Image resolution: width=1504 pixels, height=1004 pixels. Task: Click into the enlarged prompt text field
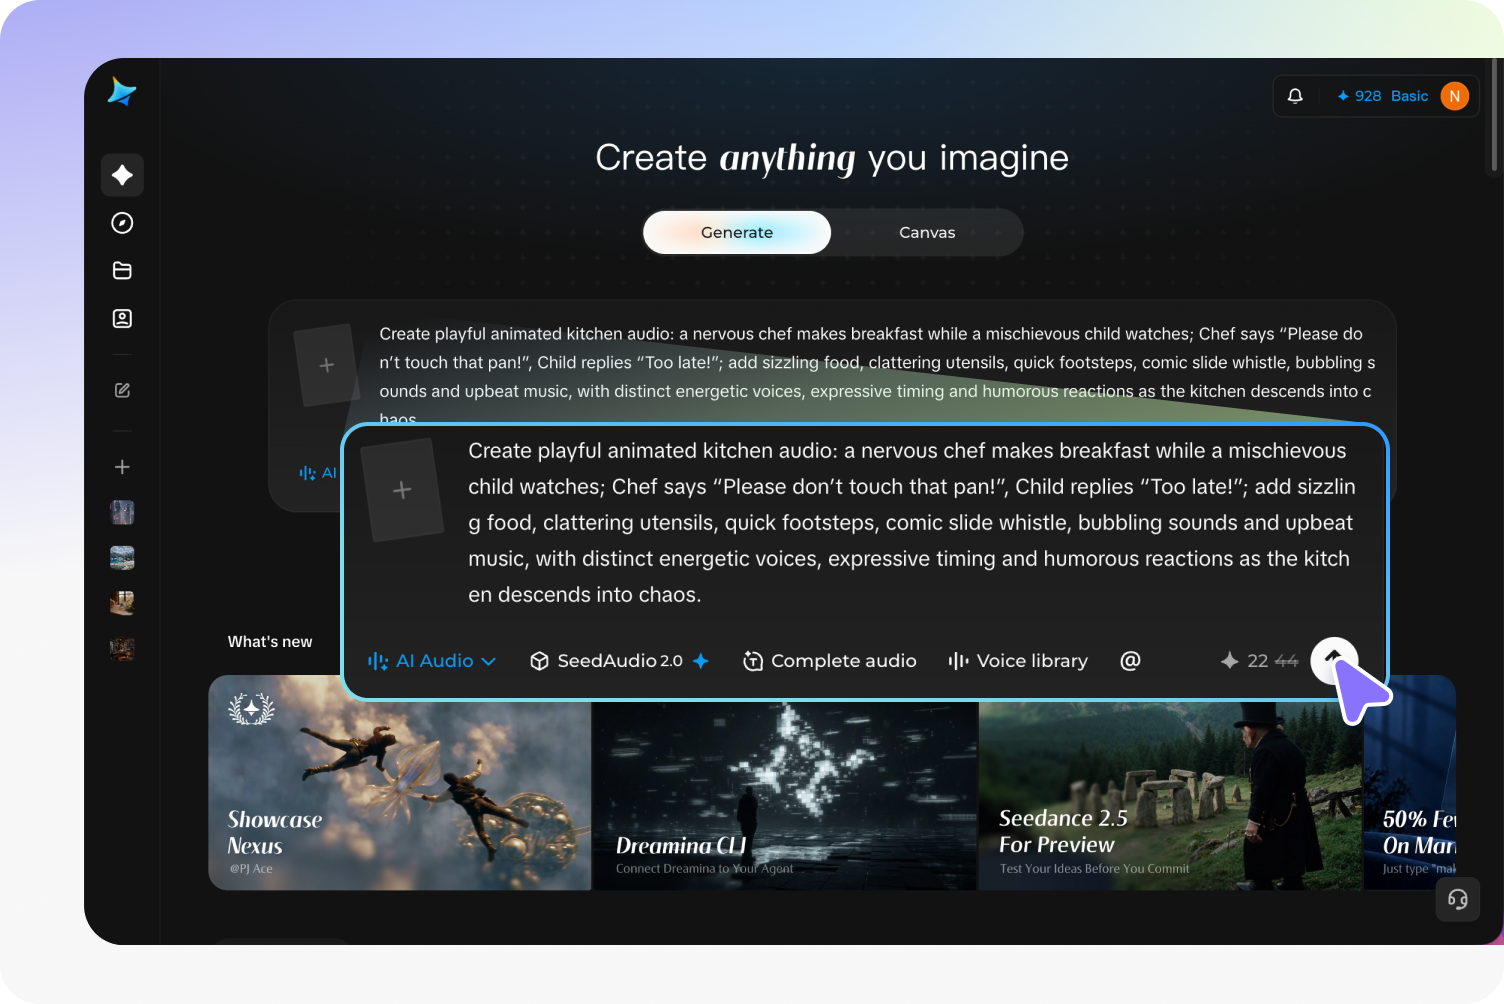coord(912,523)
